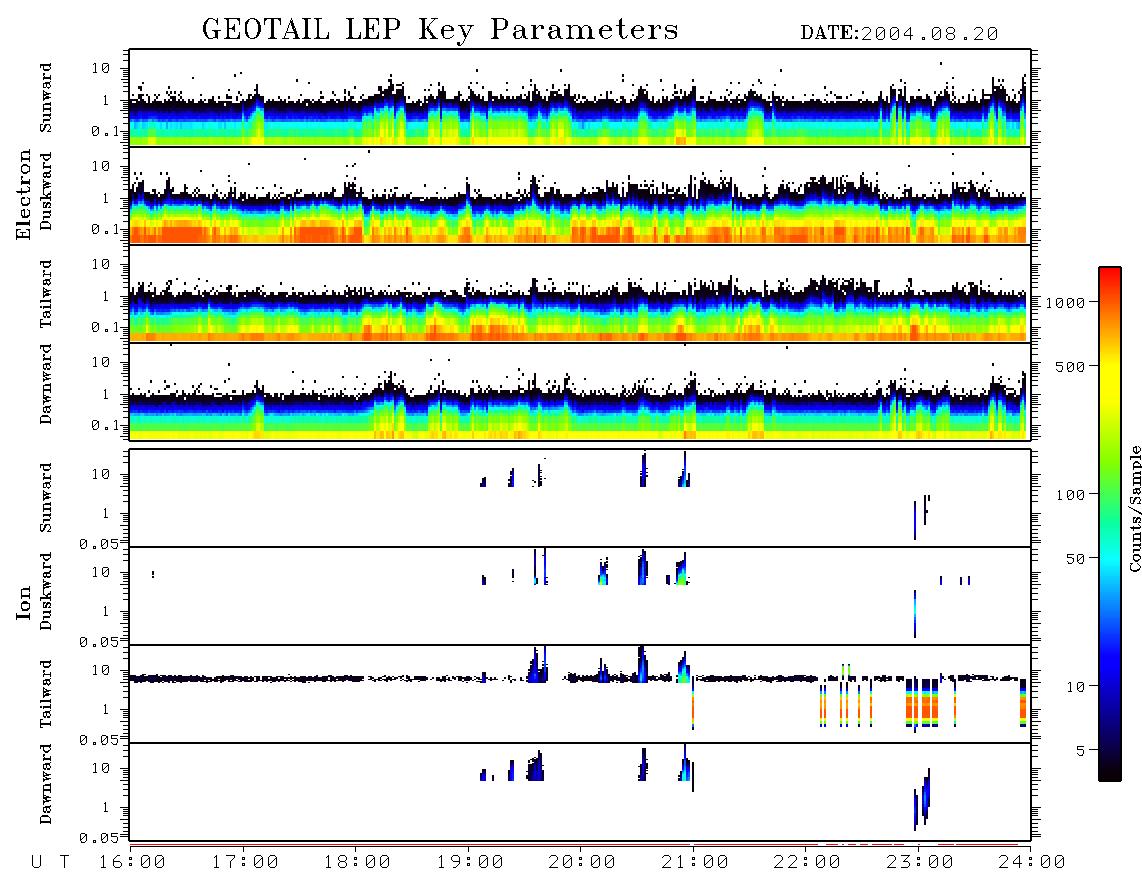Select the Ion Tailward panel label
Screen dimensions: 1142x880
pos(45,694)
